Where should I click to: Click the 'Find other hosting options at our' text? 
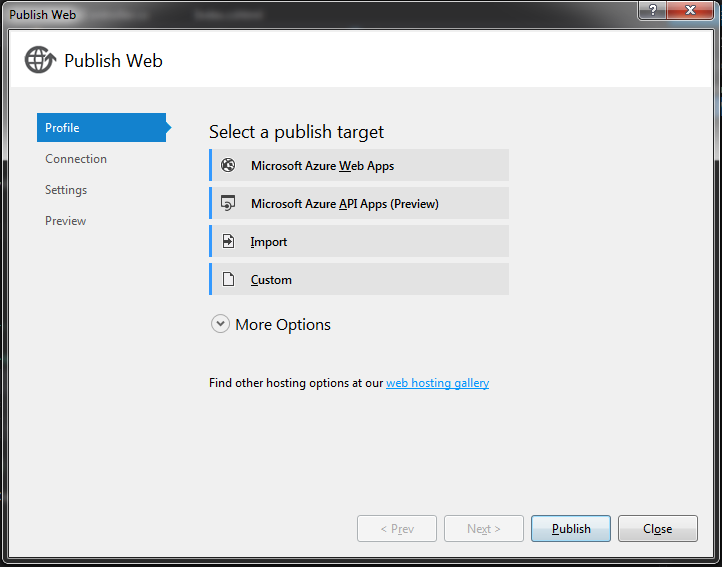(x=296, y=383)
